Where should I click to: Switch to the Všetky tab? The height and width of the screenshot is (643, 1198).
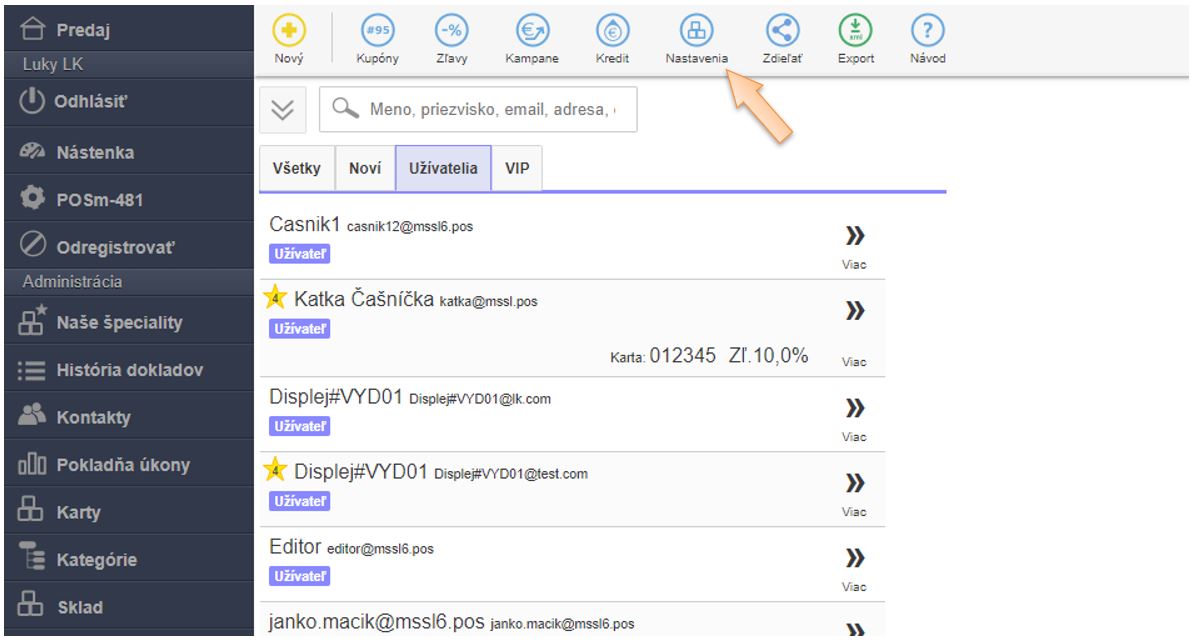[x=296, y=168]
